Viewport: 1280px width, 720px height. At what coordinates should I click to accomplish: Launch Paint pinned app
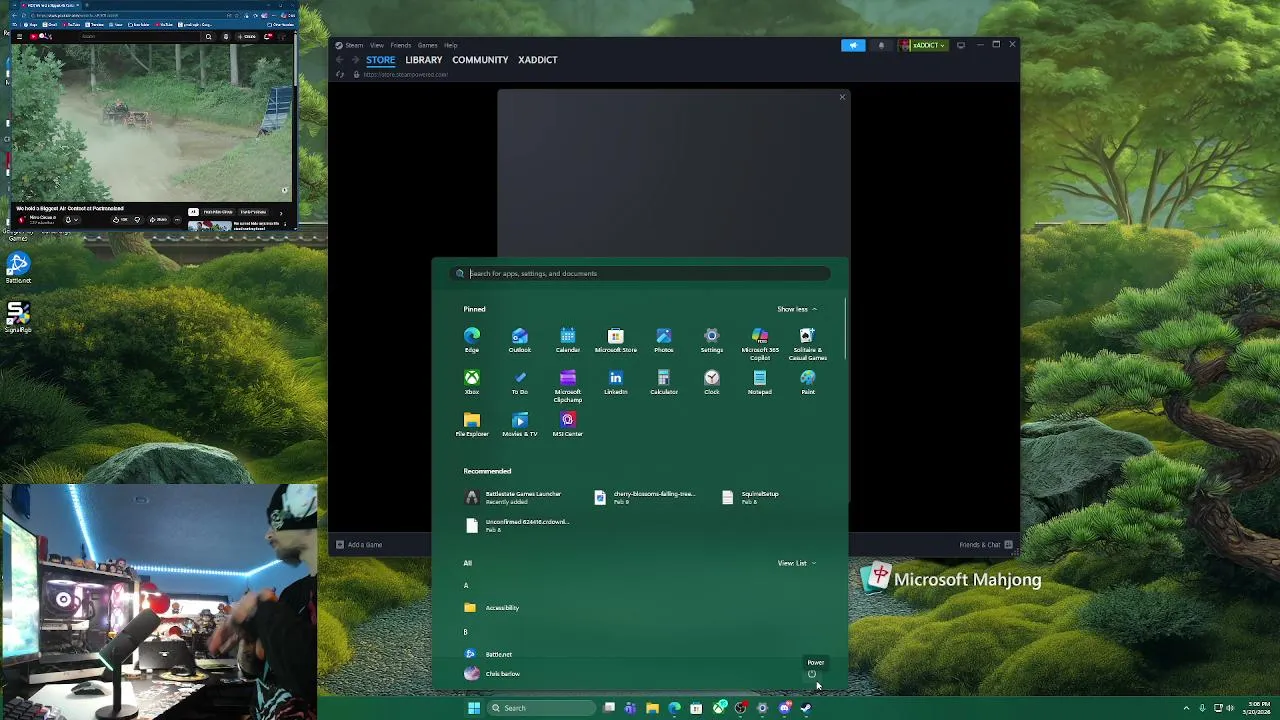(x=807, y=382)
